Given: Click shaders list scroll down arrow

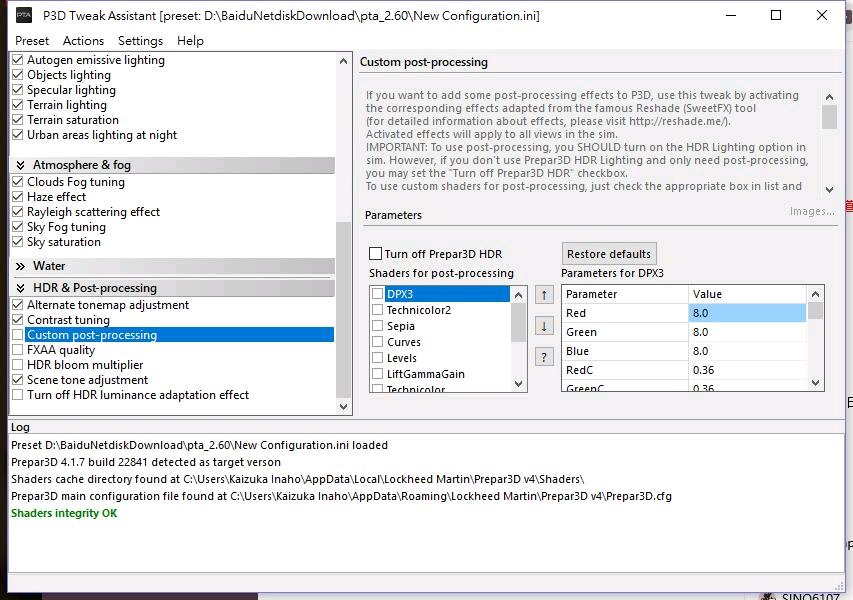Looking at the screenshot, I should (x=518, y=384).
